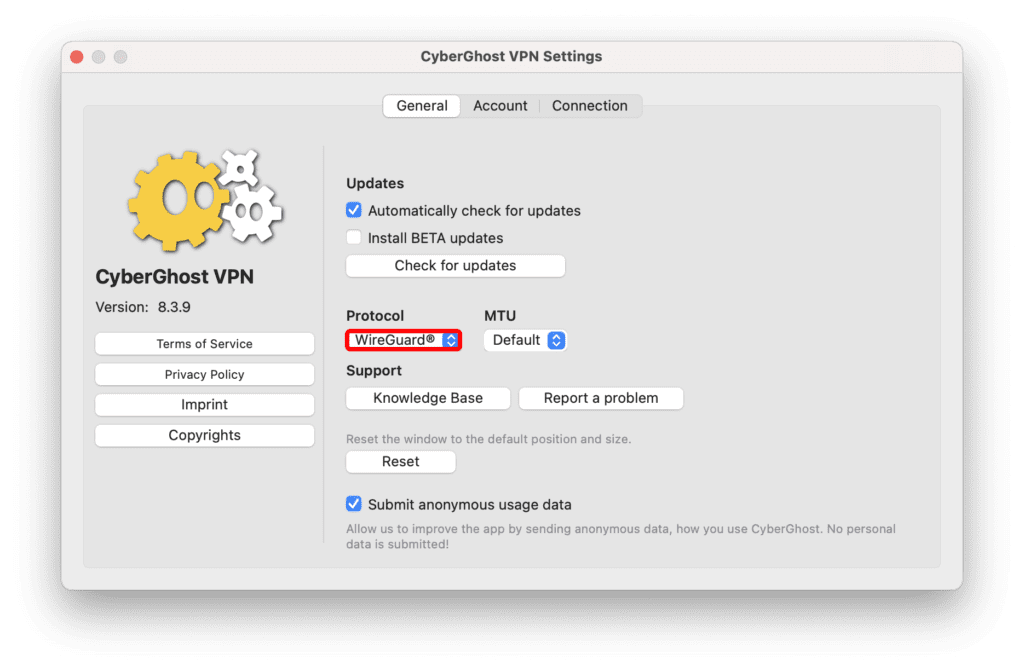Disable Automatically check for updates
The height and width of the screenshot is (671, 1024).
pyautogui.click(x=353, y=210)
